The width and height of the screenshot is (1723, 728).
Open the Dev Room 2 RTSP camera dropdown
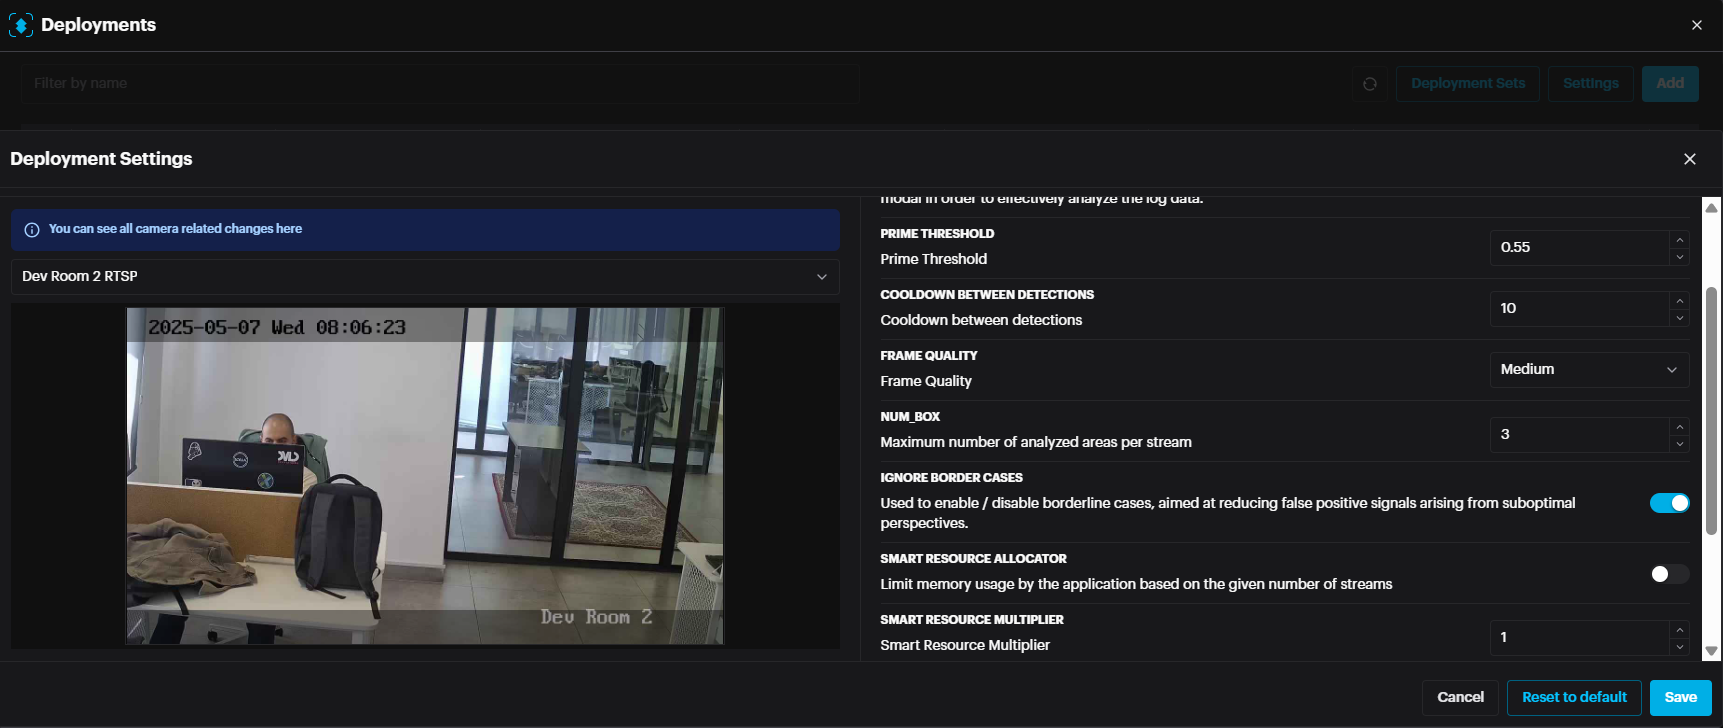point(425,277)
